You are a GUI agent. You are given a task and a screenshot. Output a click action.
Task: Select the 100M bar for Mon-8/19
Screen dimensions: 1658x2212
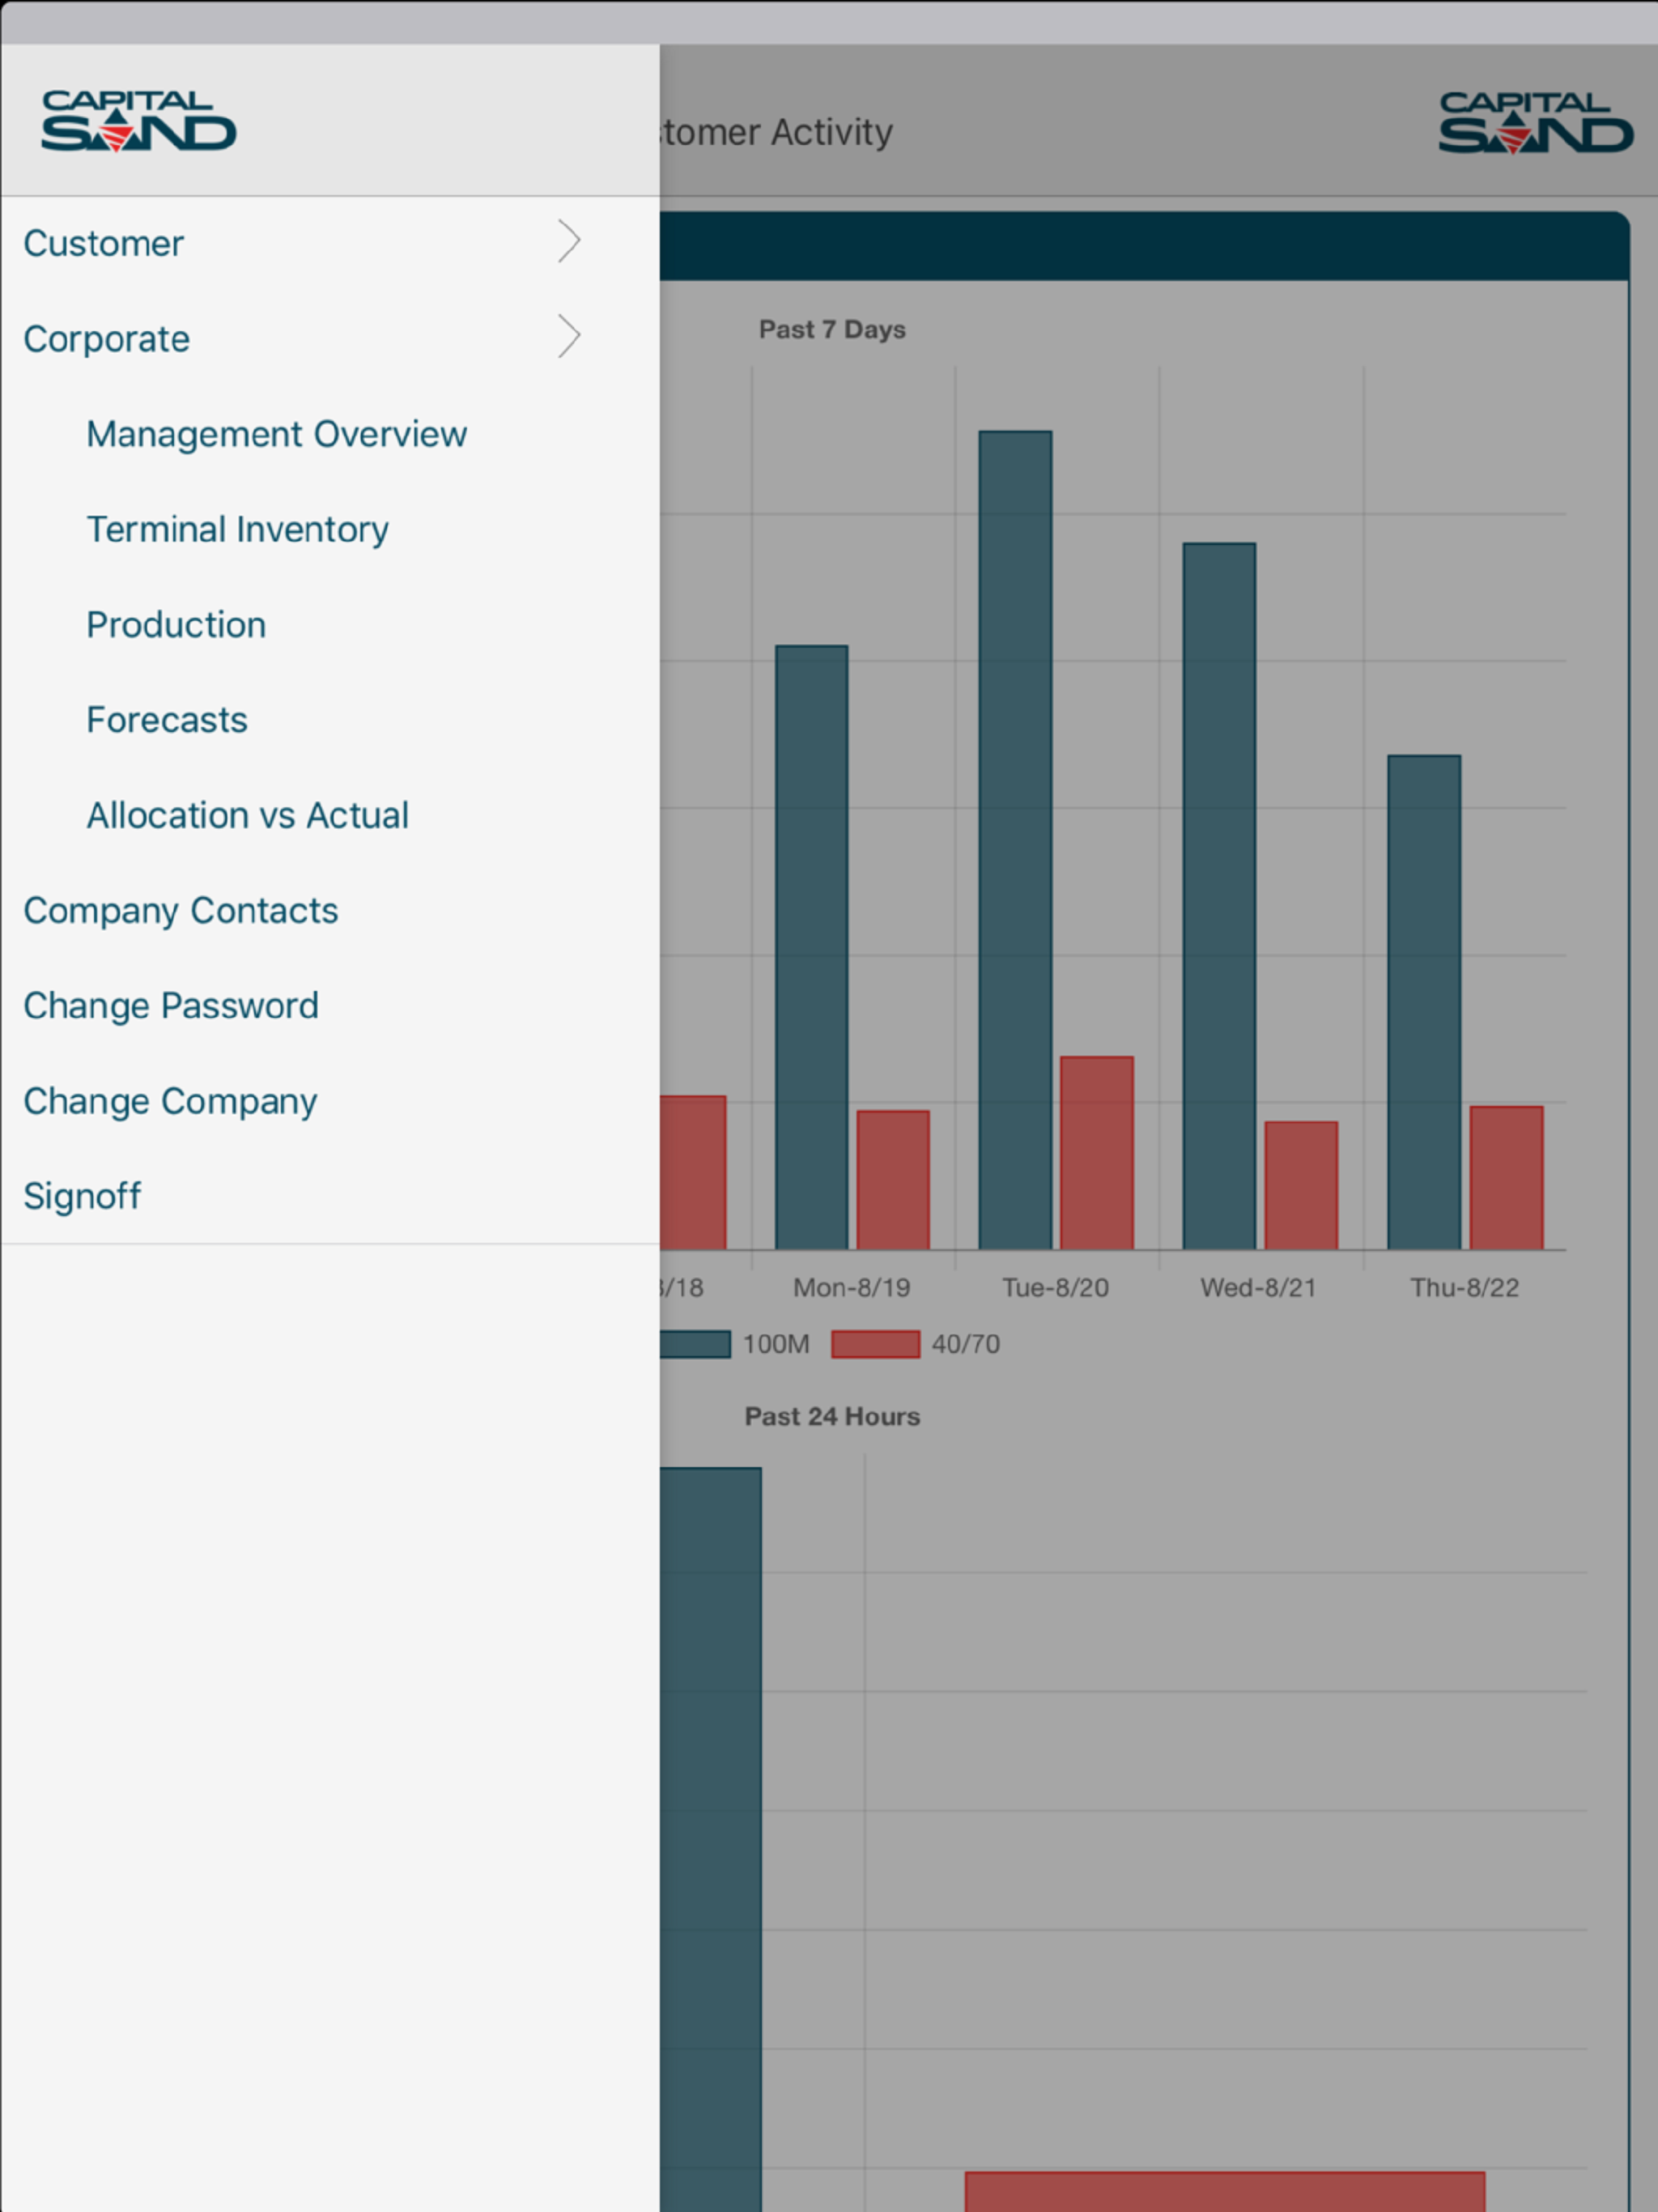pos(812,947)
